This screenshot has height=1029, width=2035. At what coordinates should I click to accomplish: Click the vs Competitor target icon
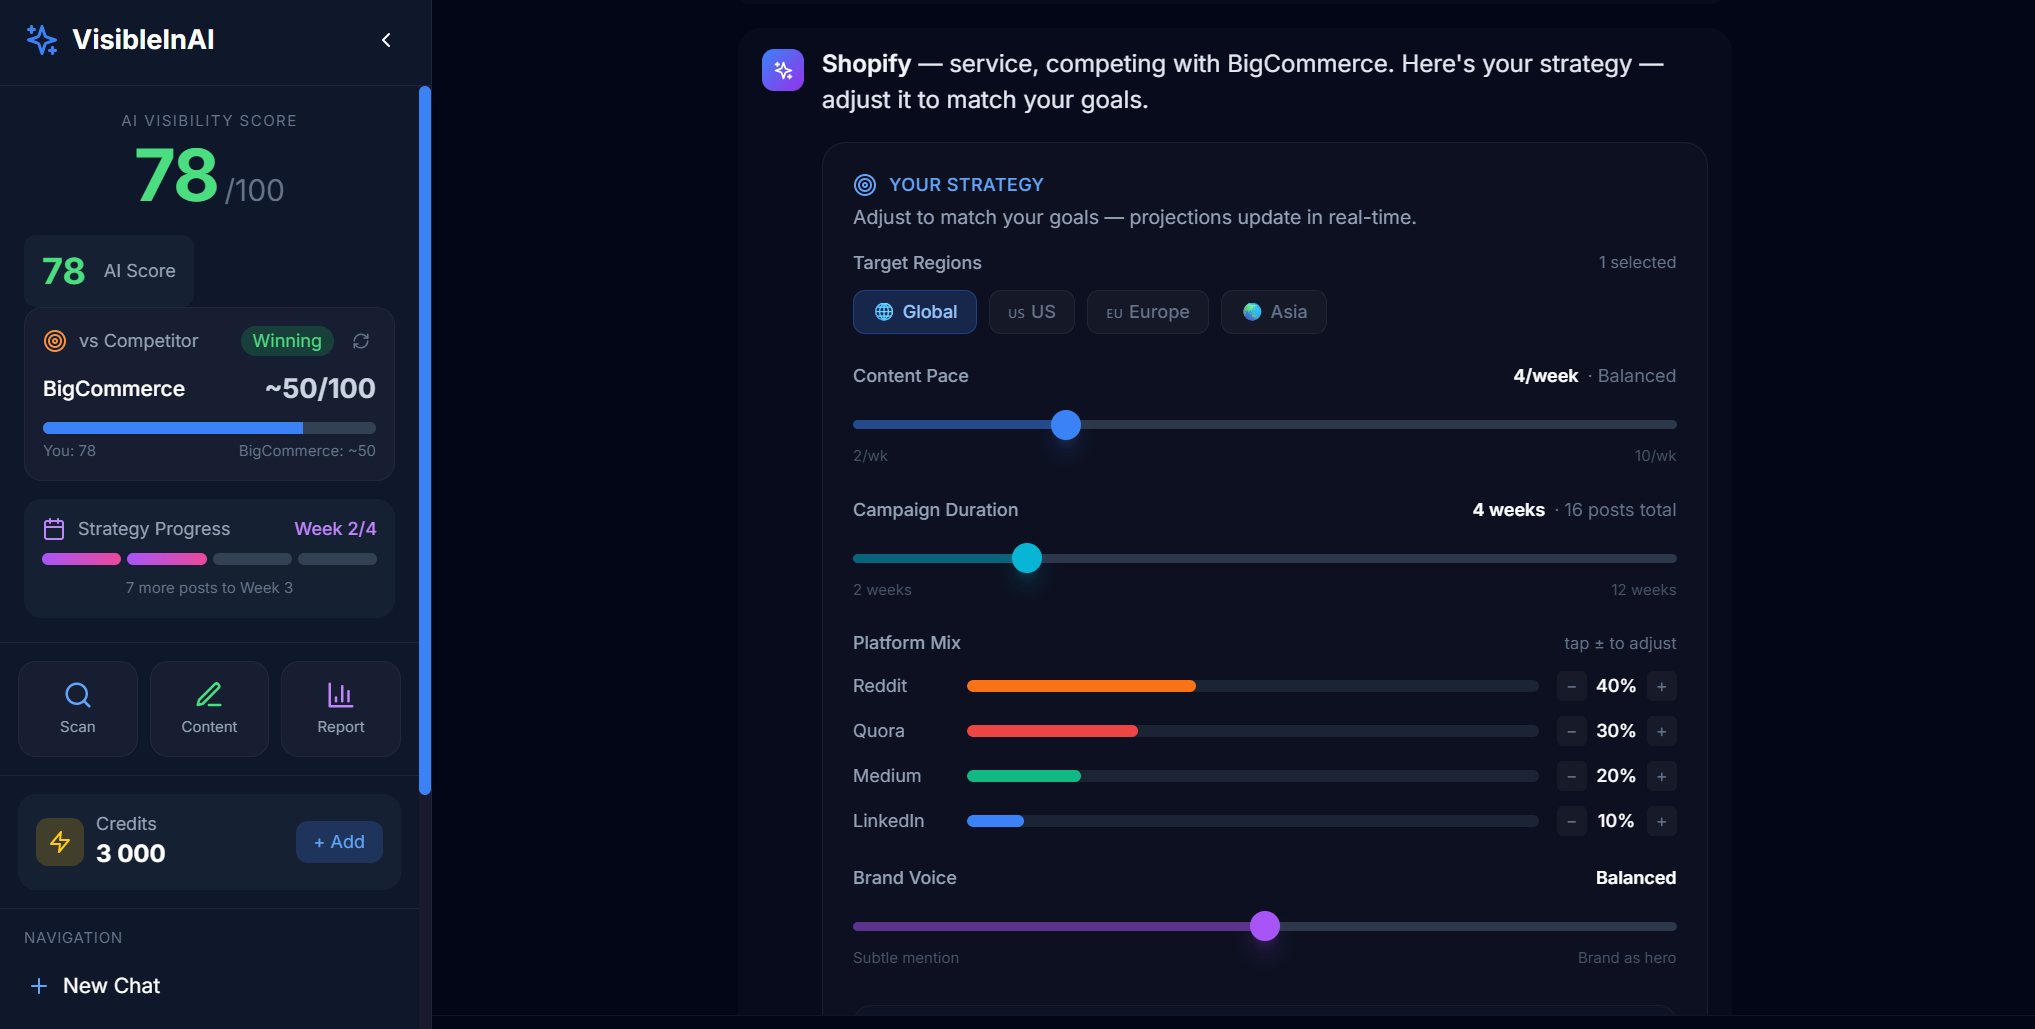click(55, 341)
